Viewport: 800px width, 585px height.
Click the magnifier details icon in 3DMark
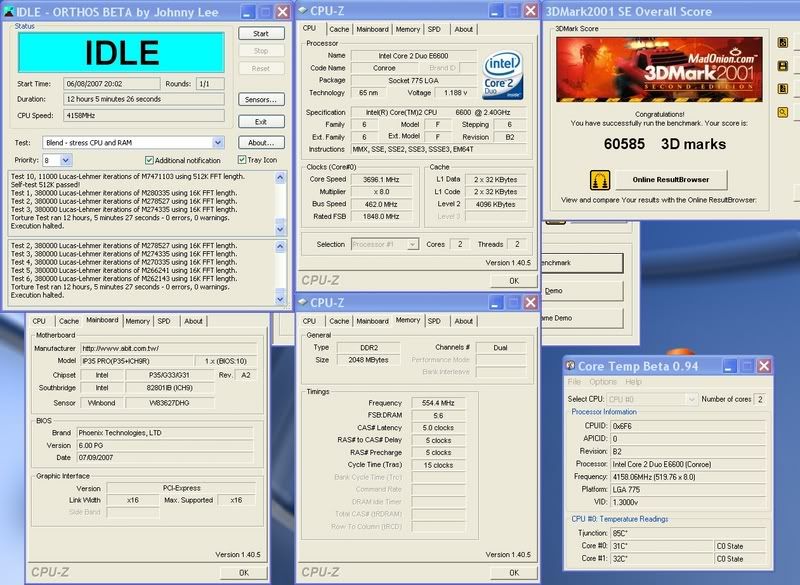coord(783,112)
